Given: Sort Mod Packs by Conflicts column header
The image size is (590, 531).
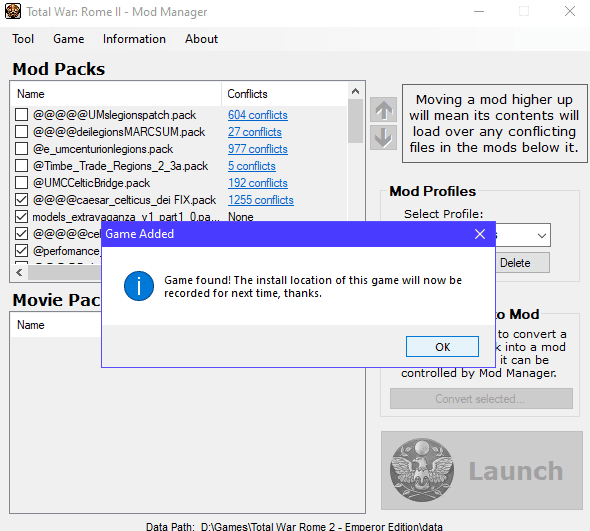Looking at the screenshot, I should [285, 94].
